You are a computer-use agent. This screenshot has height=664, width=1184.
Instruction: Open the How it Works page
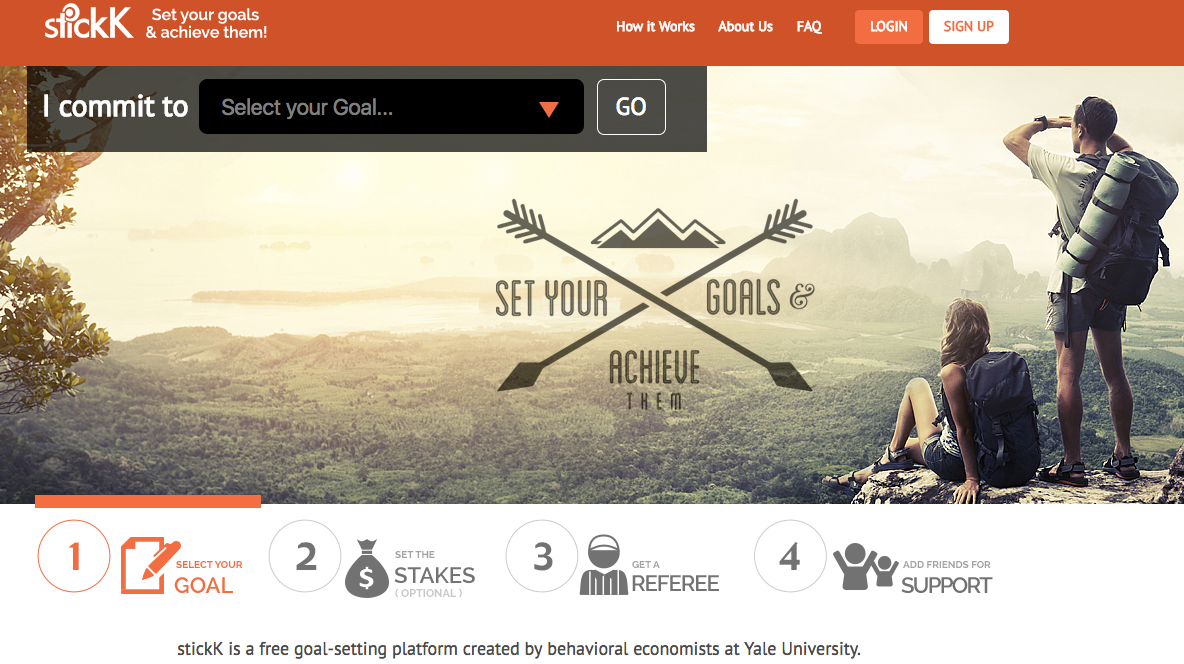(655, 26)
